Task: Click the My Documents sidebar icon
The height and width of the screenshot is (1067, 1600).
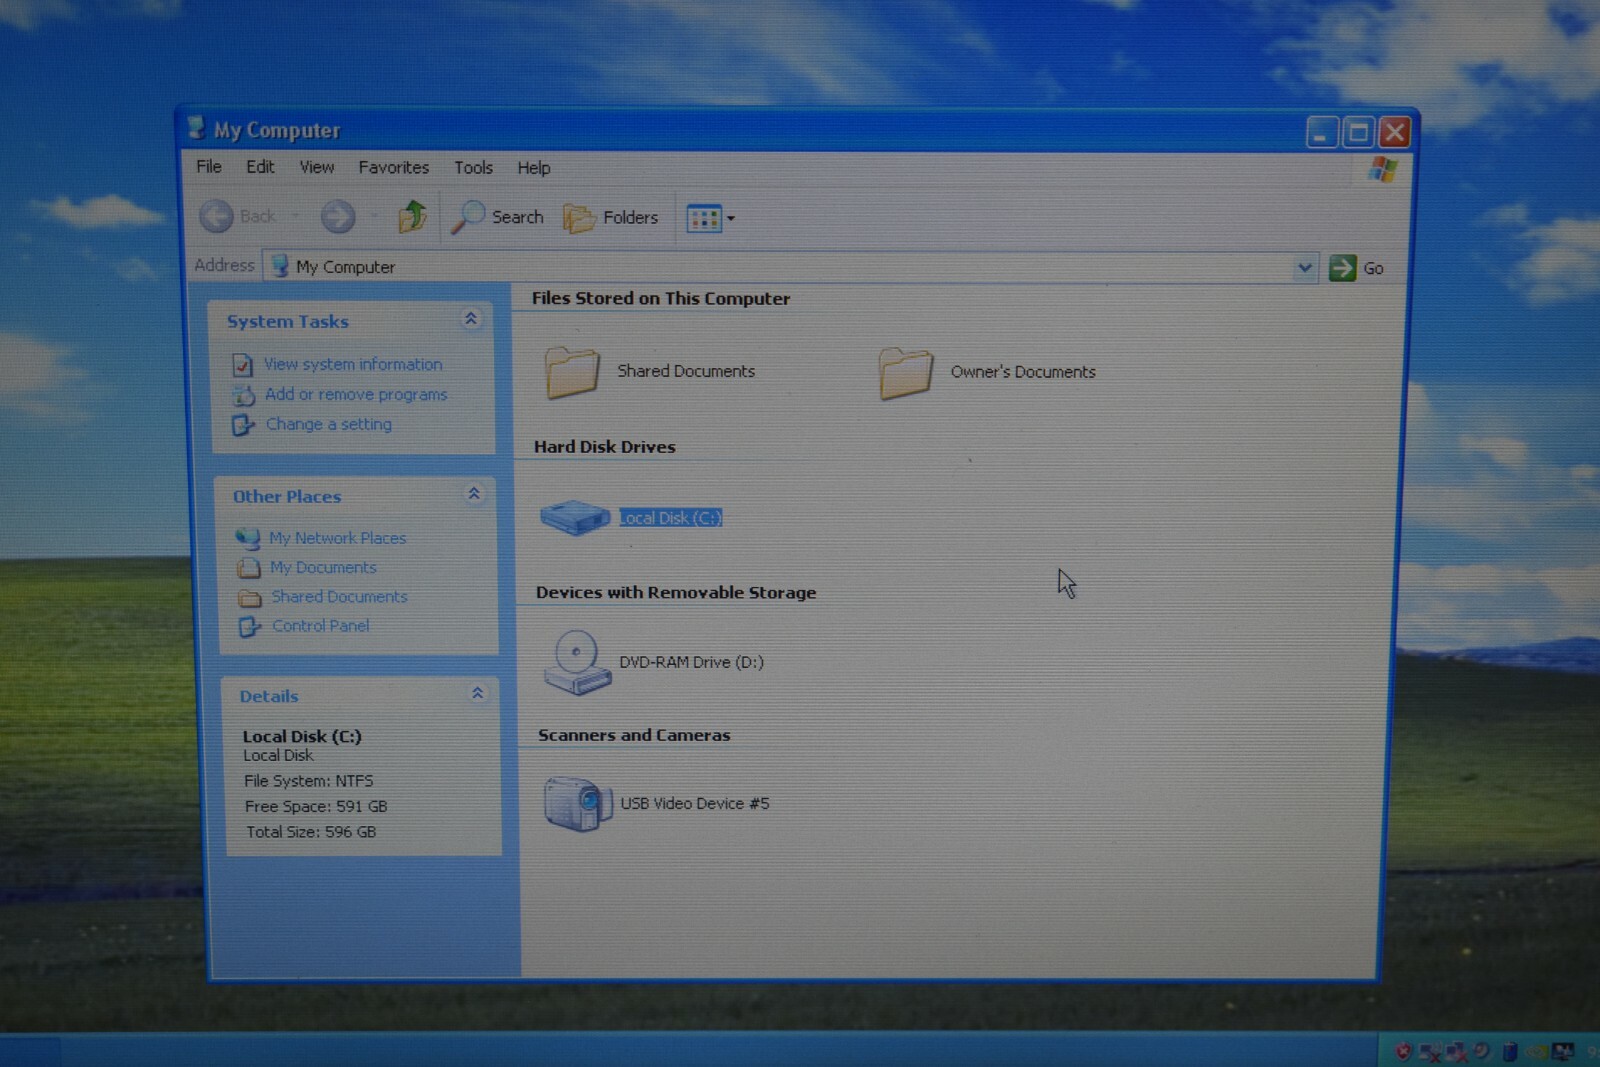Action: click(x=248, y=568)
